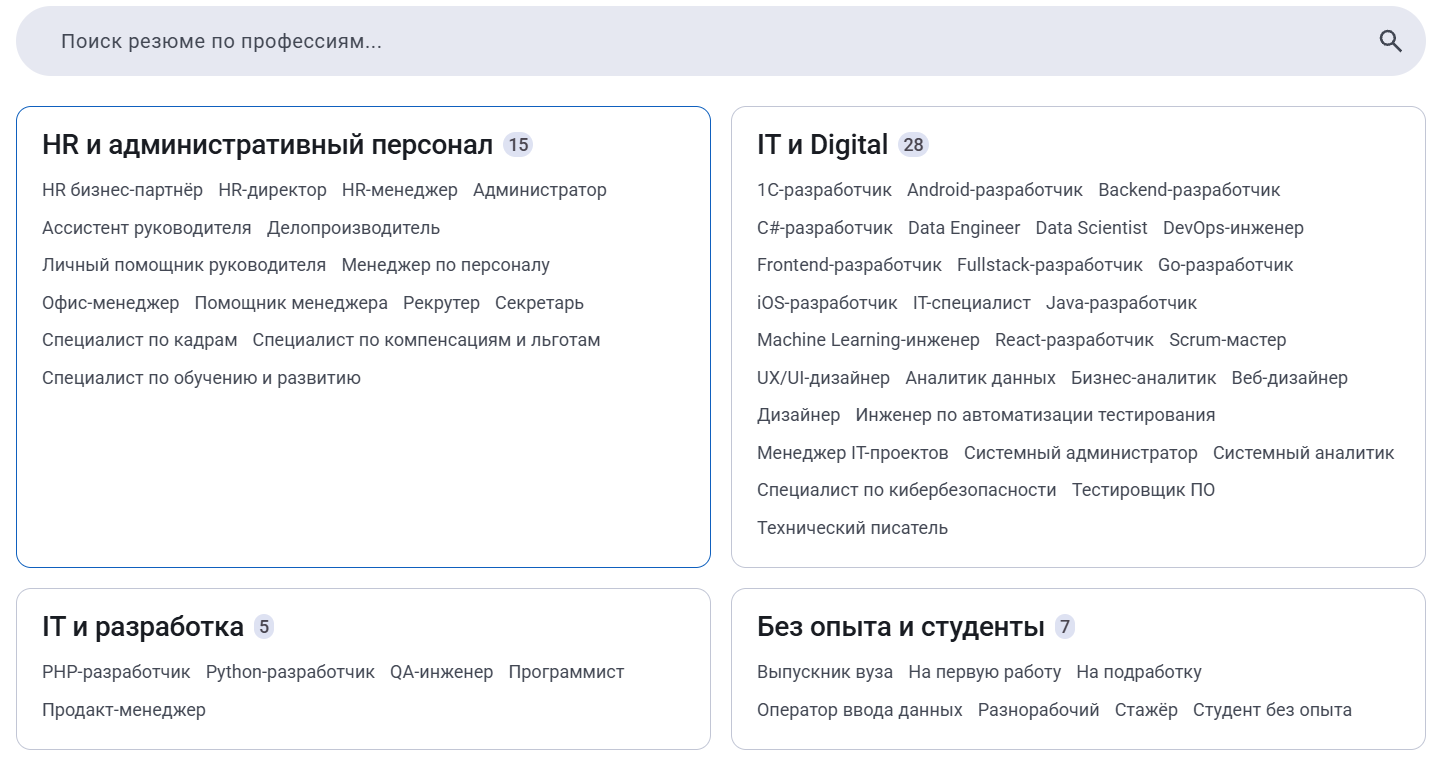Open UX/UI-дизайнер resumes
1444x762 pixels.
click(823, 378)
